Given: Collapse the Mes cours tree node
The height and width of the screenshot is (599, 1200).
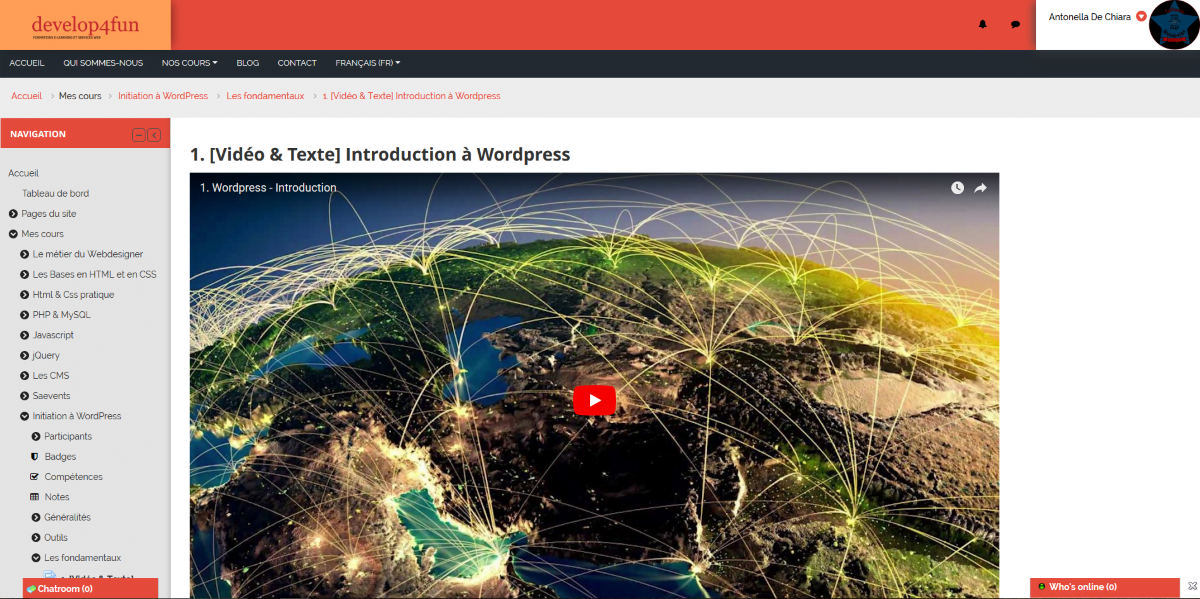Looking at the screenshot, I should click(13, 234).
